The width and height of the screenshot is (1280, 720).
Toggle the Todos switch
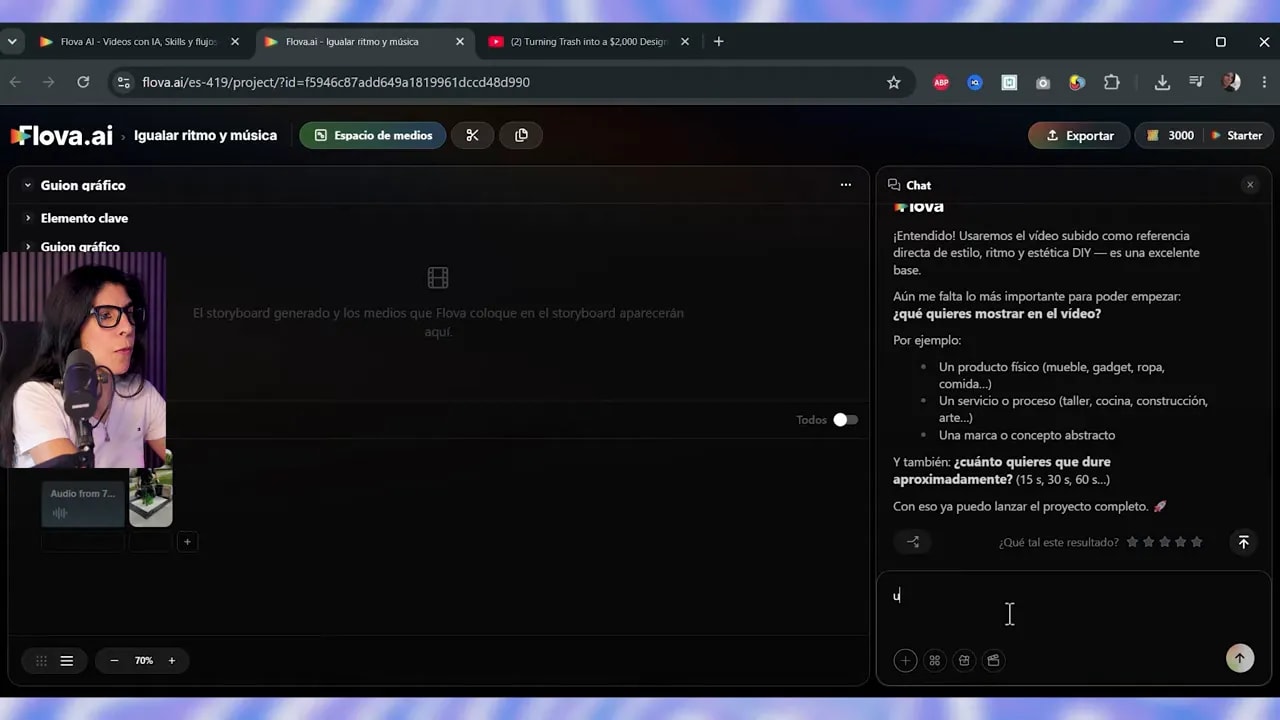[845, 420]
